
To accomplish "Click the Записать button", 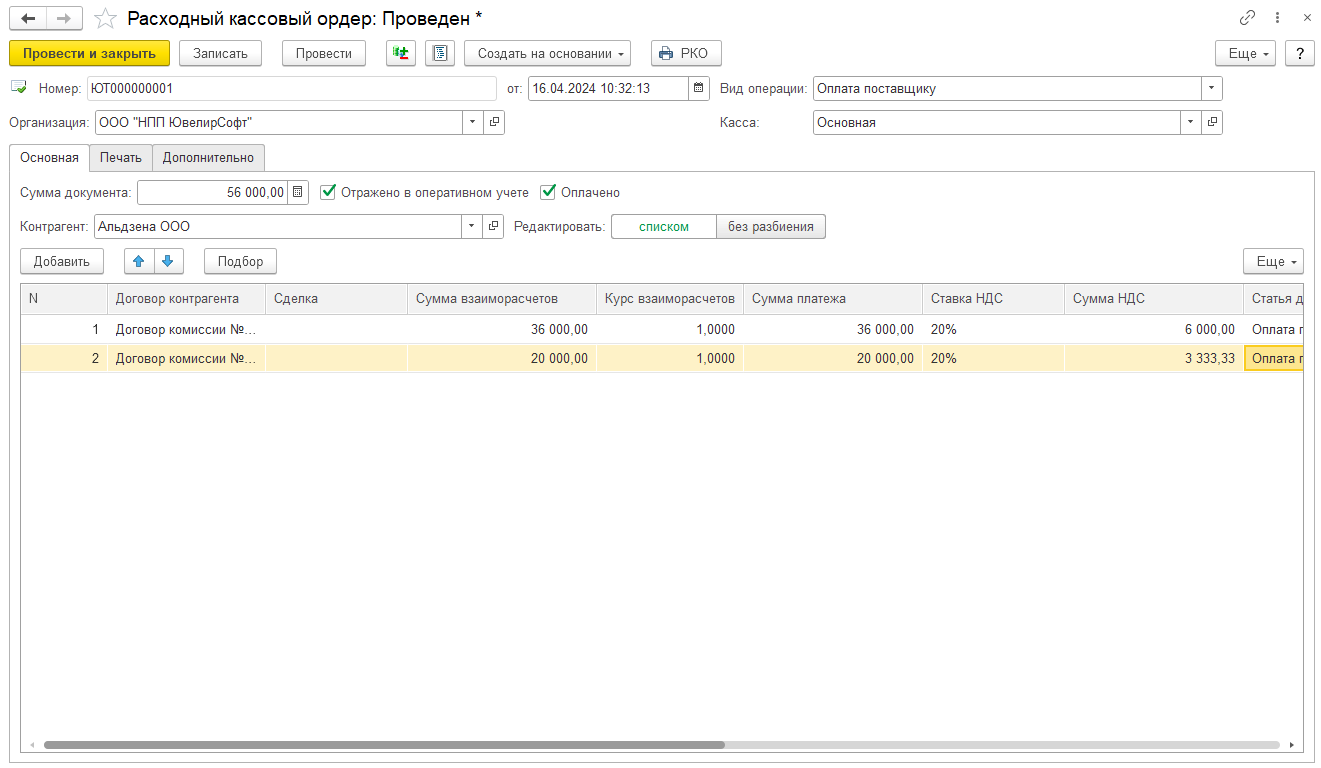I will pyautogui.click(x=220, y=53).
